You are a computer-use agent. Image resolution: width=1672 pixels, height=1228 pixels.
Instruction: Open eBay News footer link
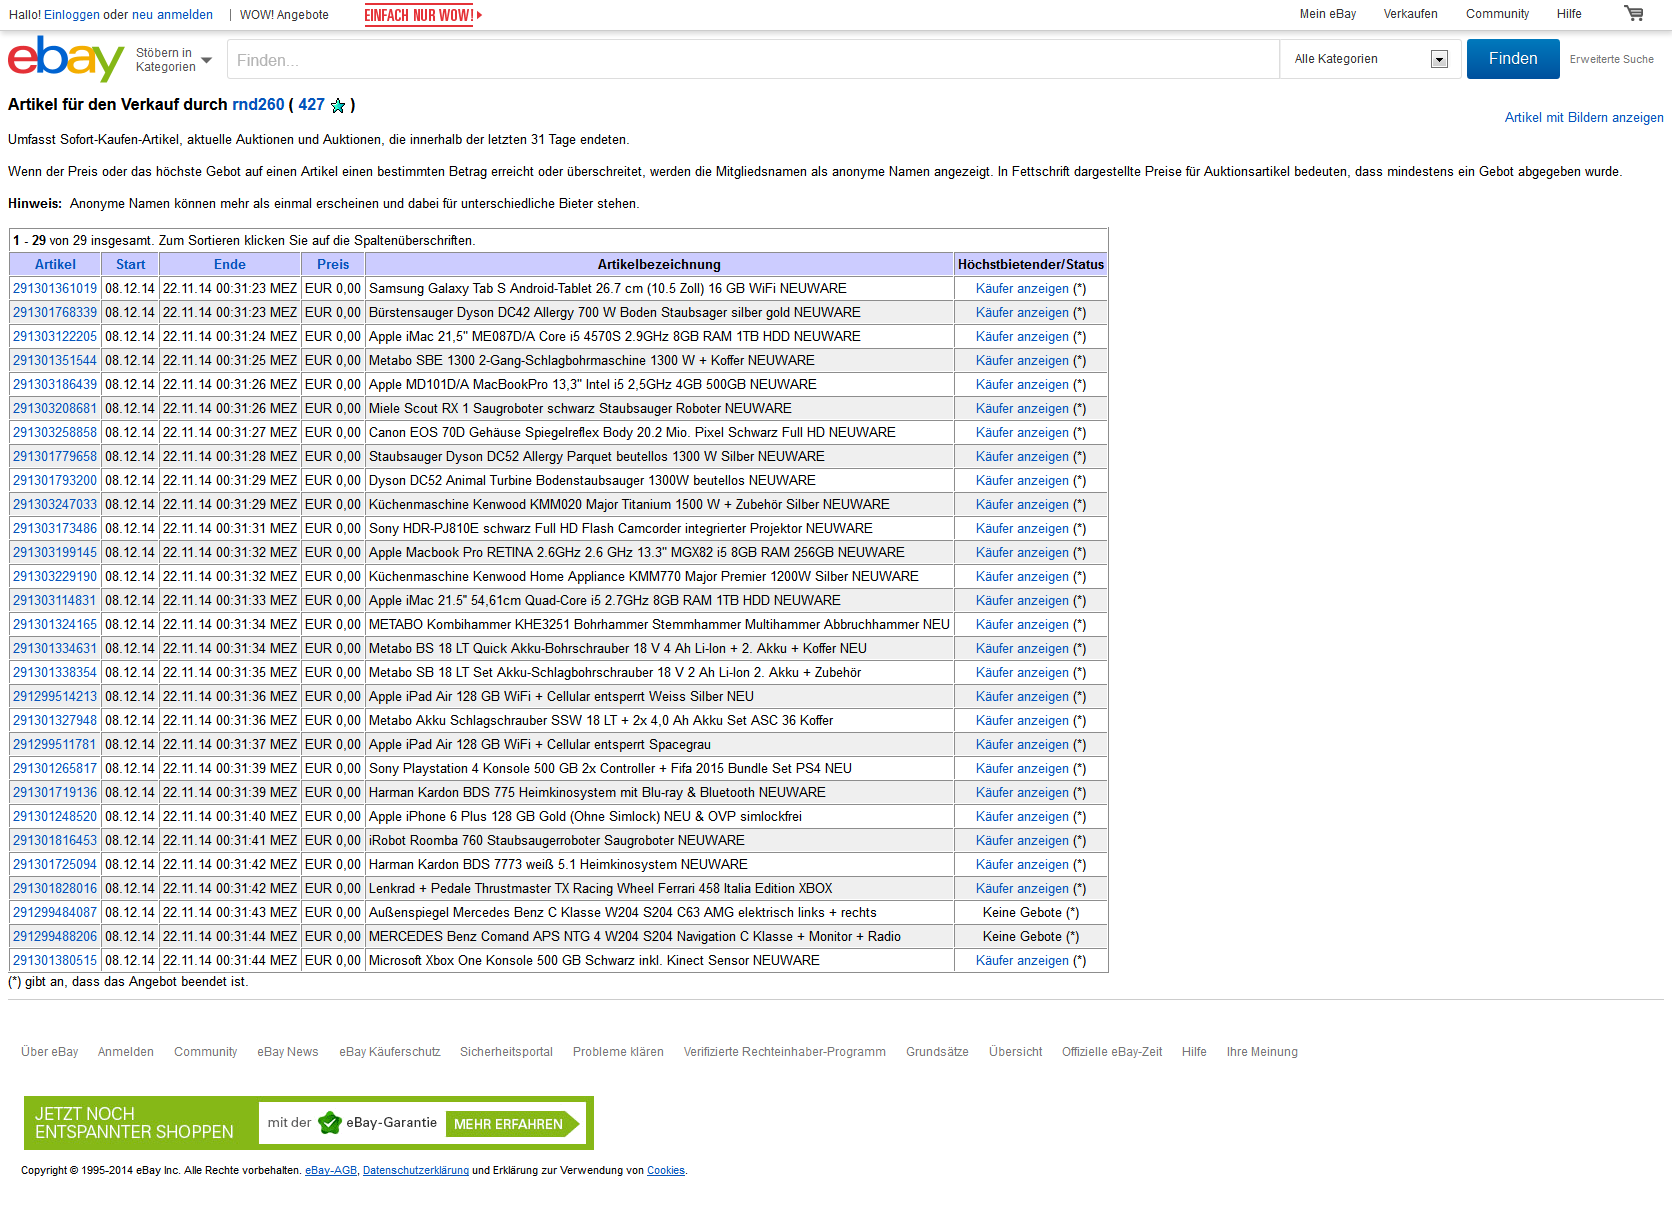click(288, 1052)
